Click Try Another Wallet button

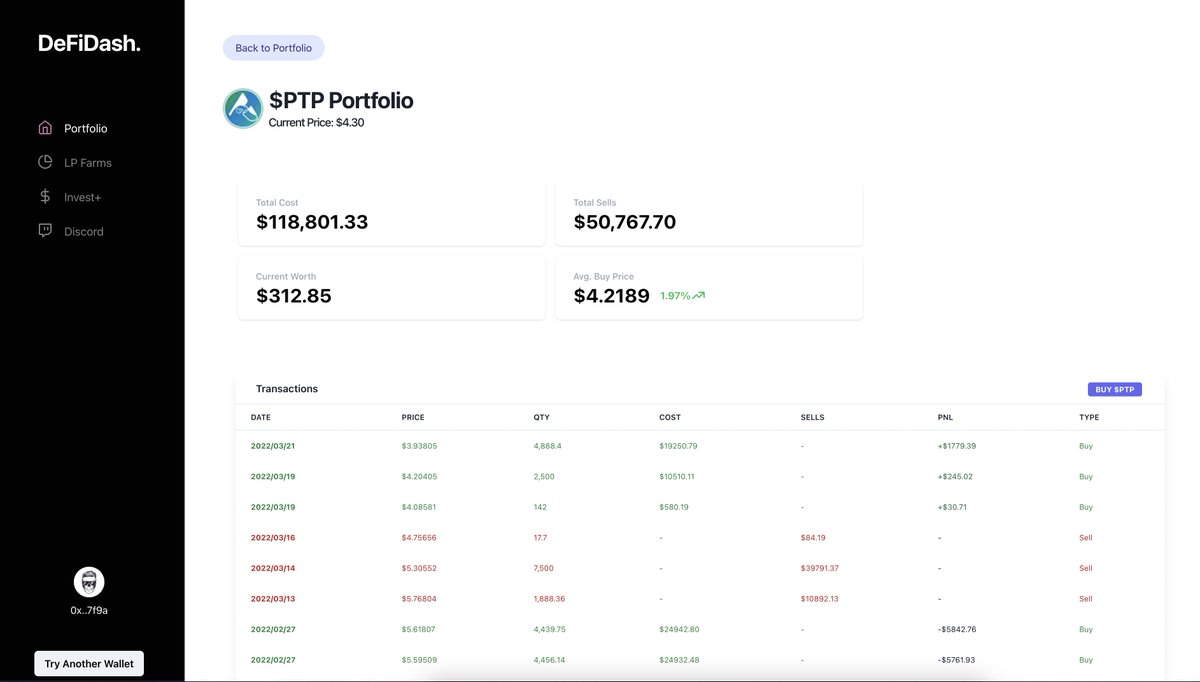[x=89, y=664]
